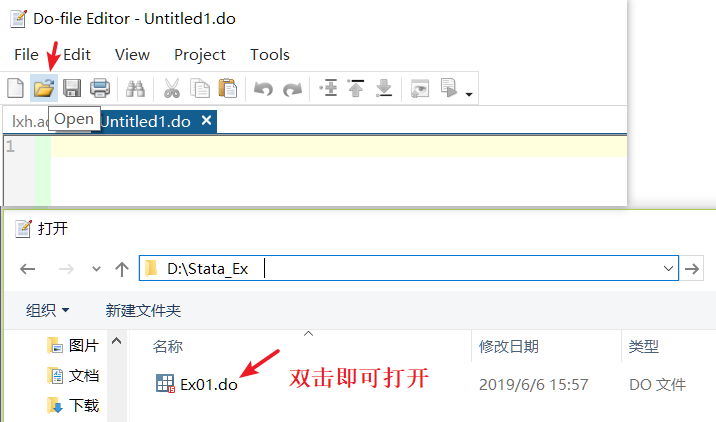The image size is (716, 422).
Task: Open the File menu
Action: click(x=26, y=55)
